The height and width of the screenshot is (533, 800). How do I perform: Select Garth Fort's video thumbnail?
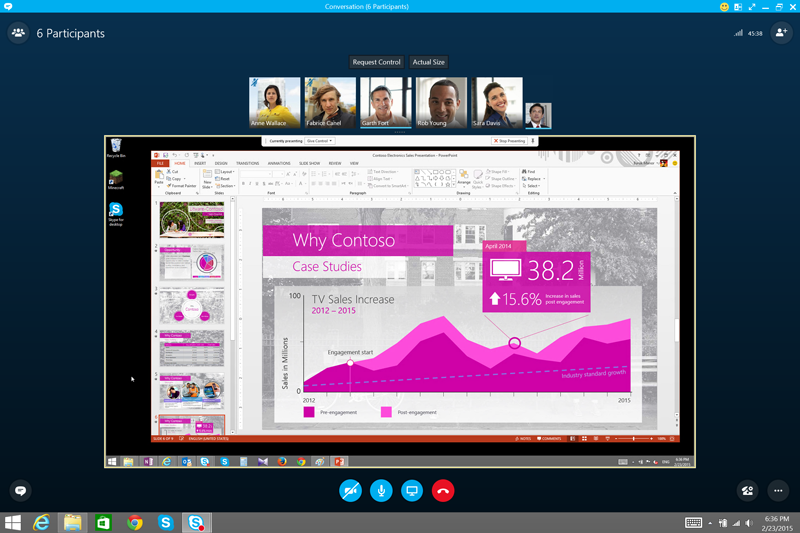coord(386,102)
